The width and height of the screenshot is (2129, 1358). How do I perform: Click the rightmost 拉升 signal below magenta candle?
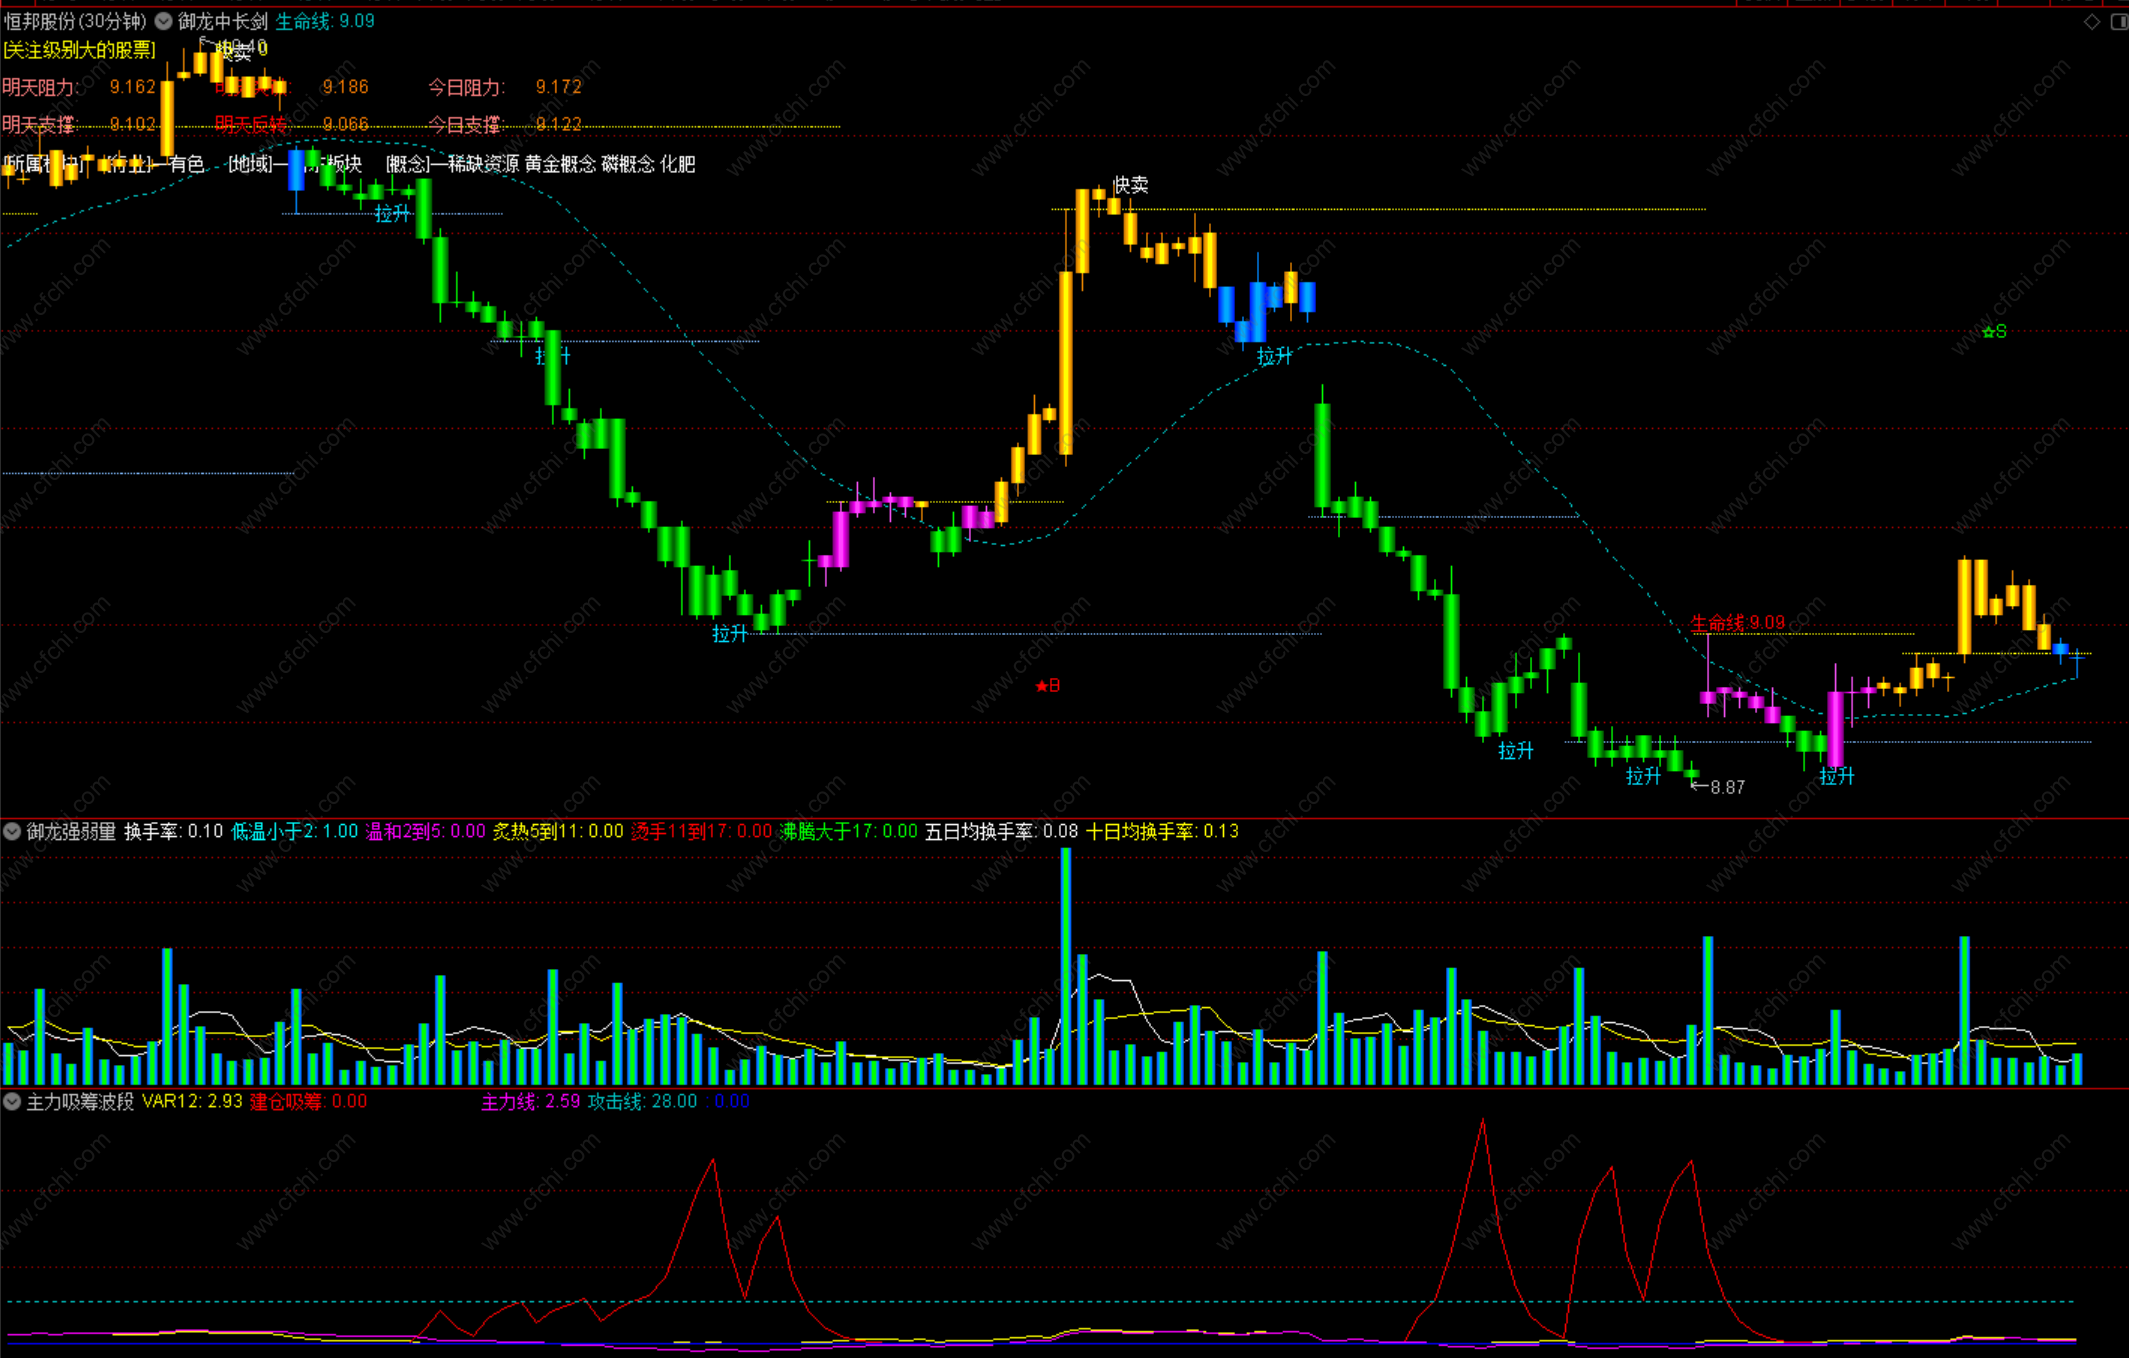(x=1836, y=776)
